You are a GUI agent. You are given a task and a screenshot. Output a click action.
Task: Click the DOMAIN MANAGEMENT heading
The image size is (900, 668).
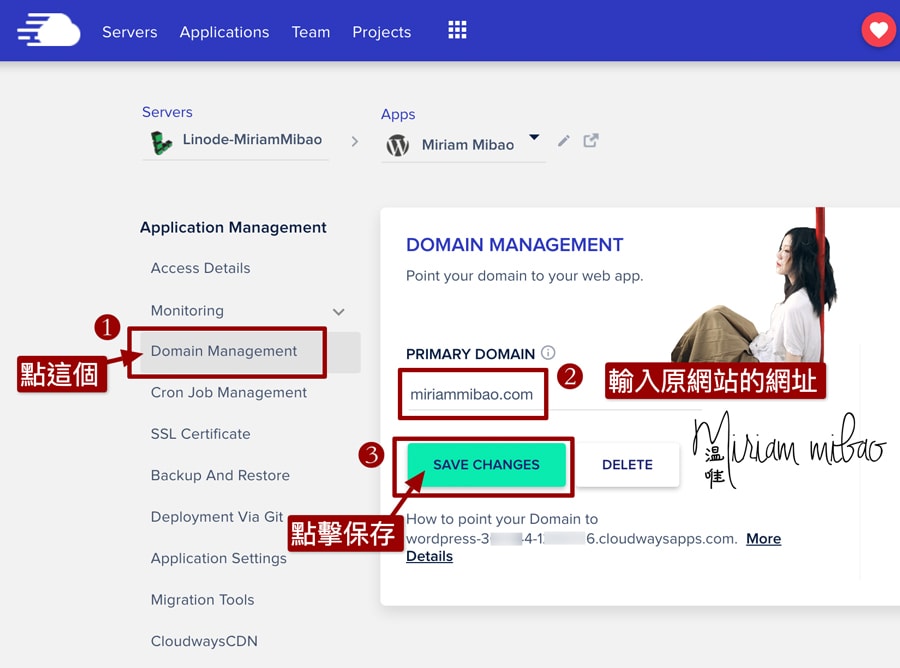coord(514,245)
